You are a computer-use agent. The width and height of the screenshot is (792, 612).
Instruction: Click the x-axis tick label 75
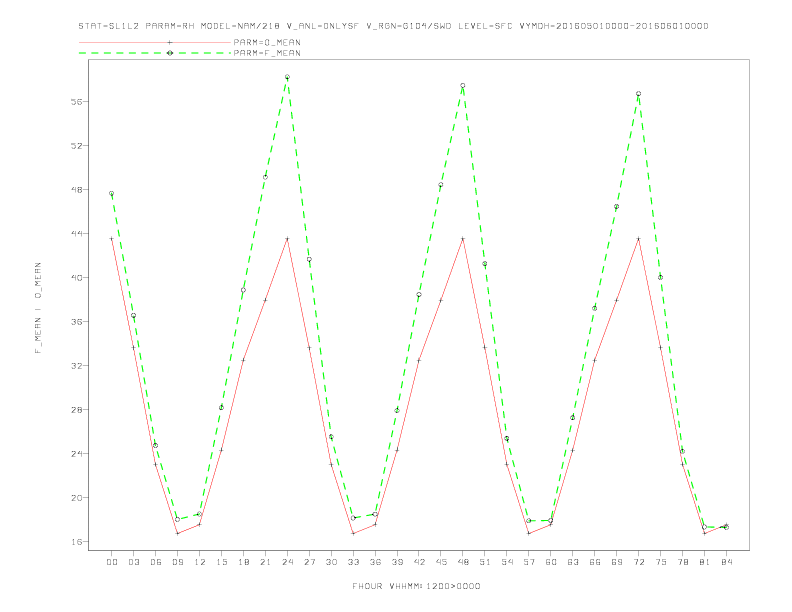(660, 562)
